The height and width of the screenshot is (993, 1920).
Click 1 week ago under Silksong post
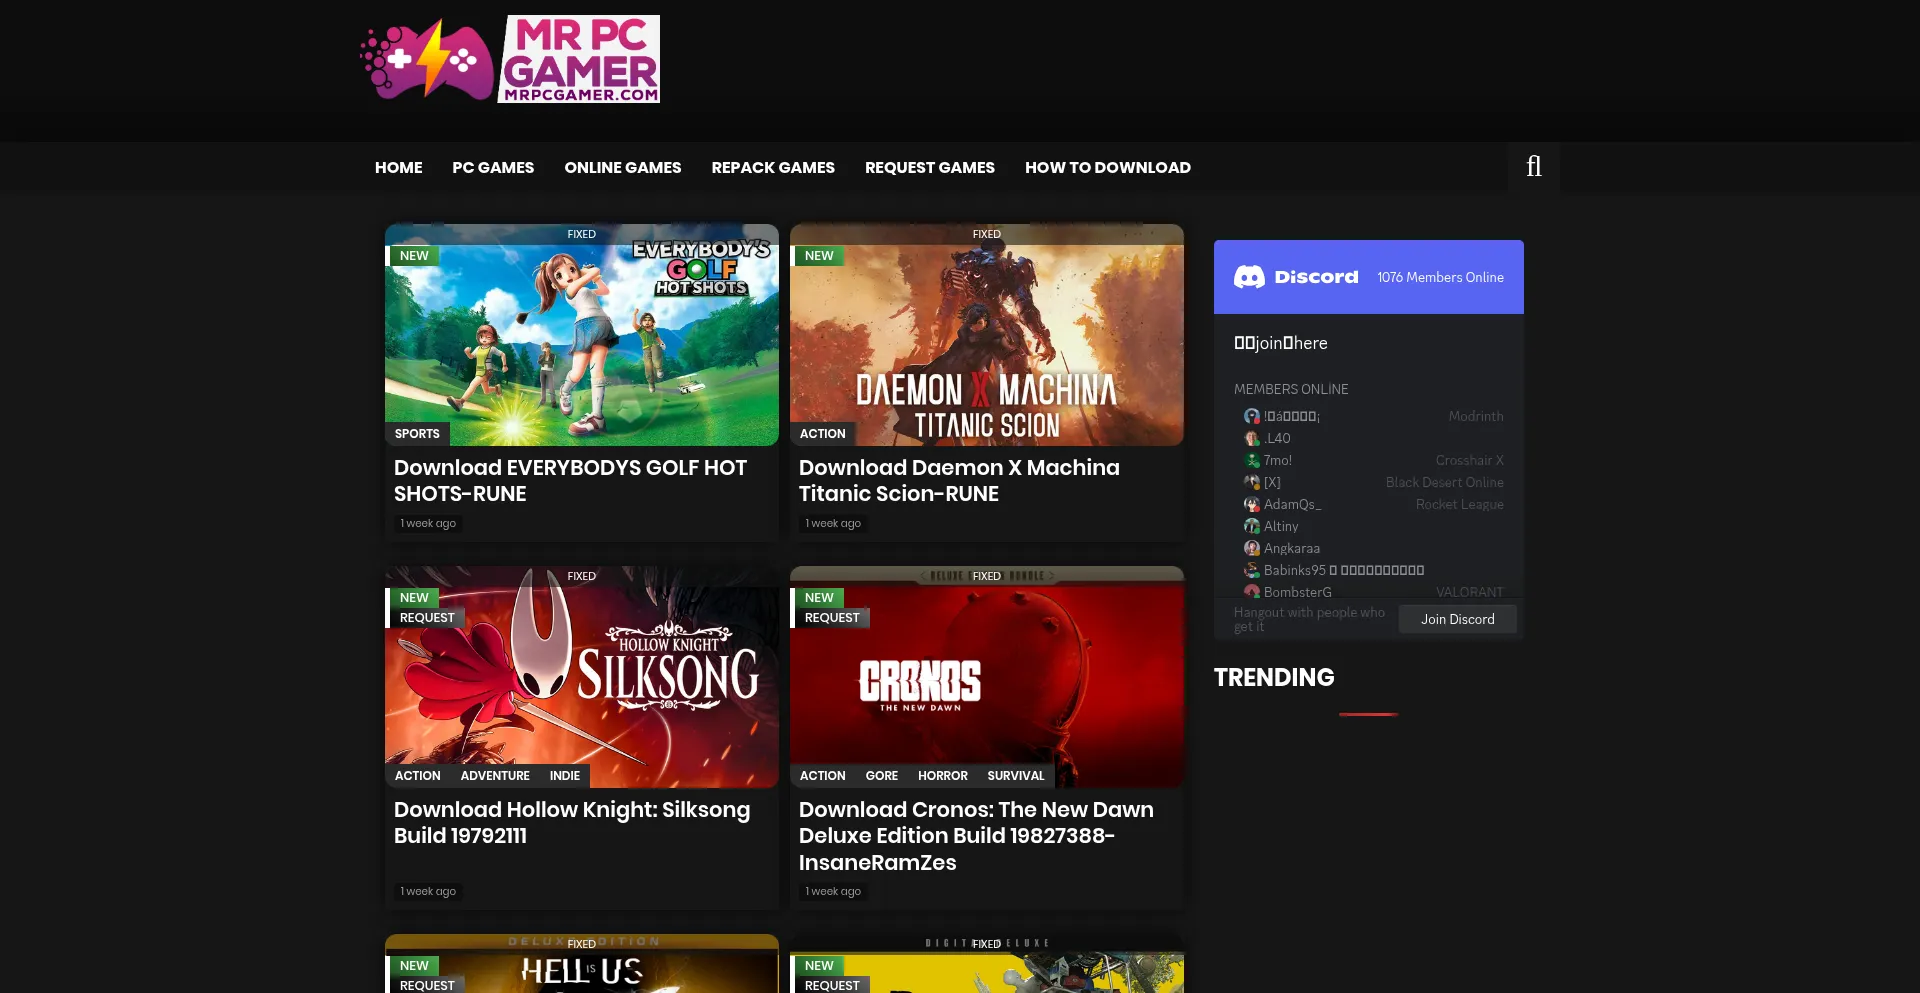pyautogui.click(x=428, y=891)
